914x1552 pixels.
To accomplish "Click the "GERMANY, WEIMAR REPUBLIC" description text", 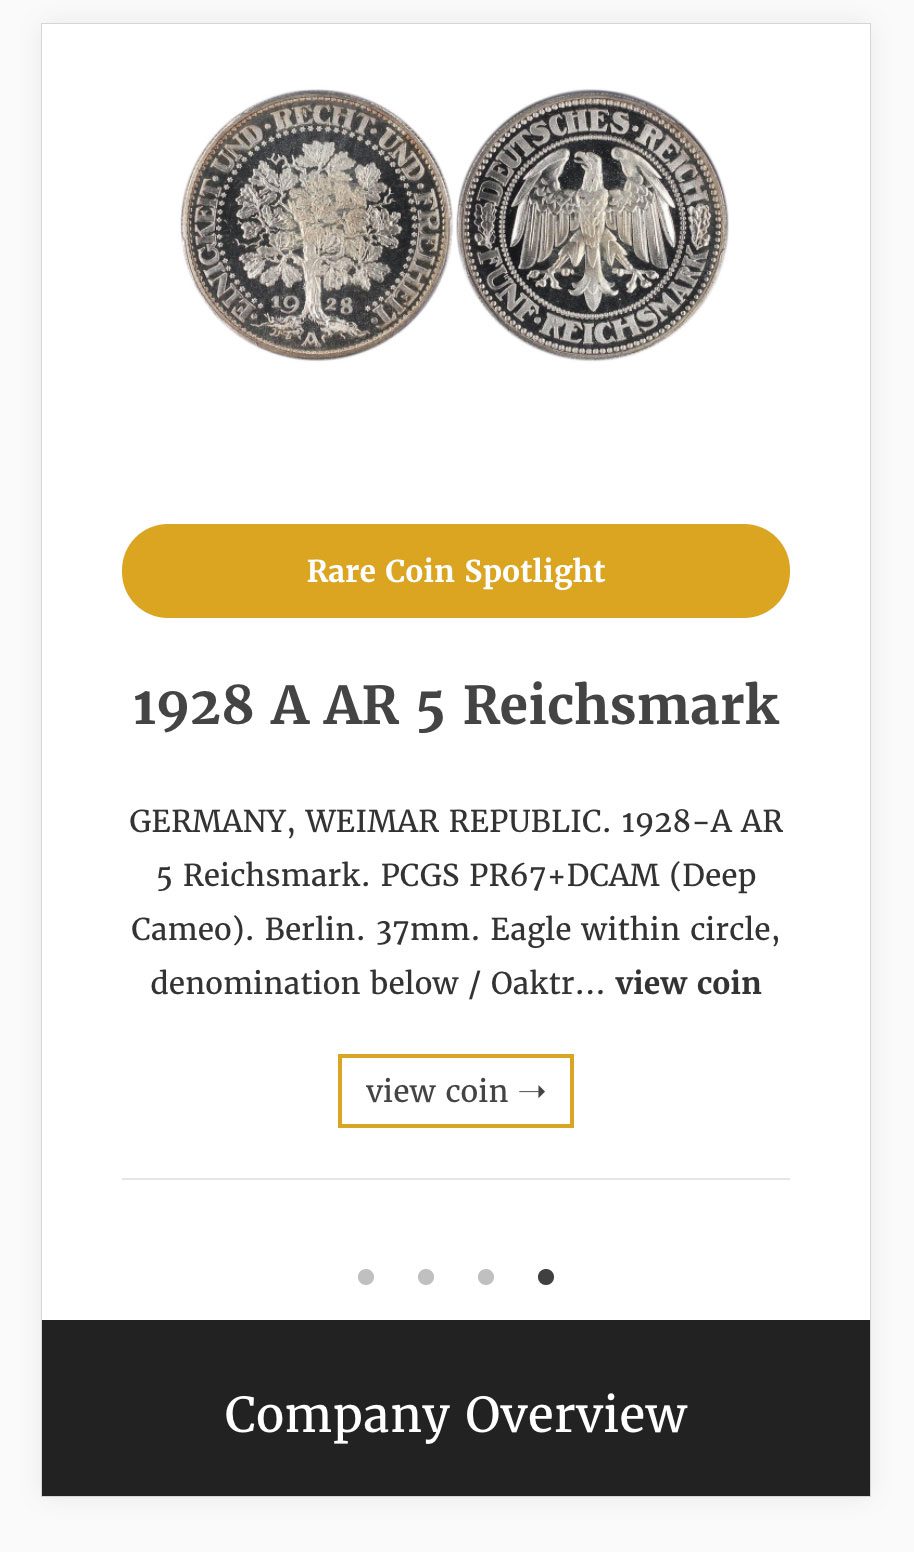I will [369, 822].
